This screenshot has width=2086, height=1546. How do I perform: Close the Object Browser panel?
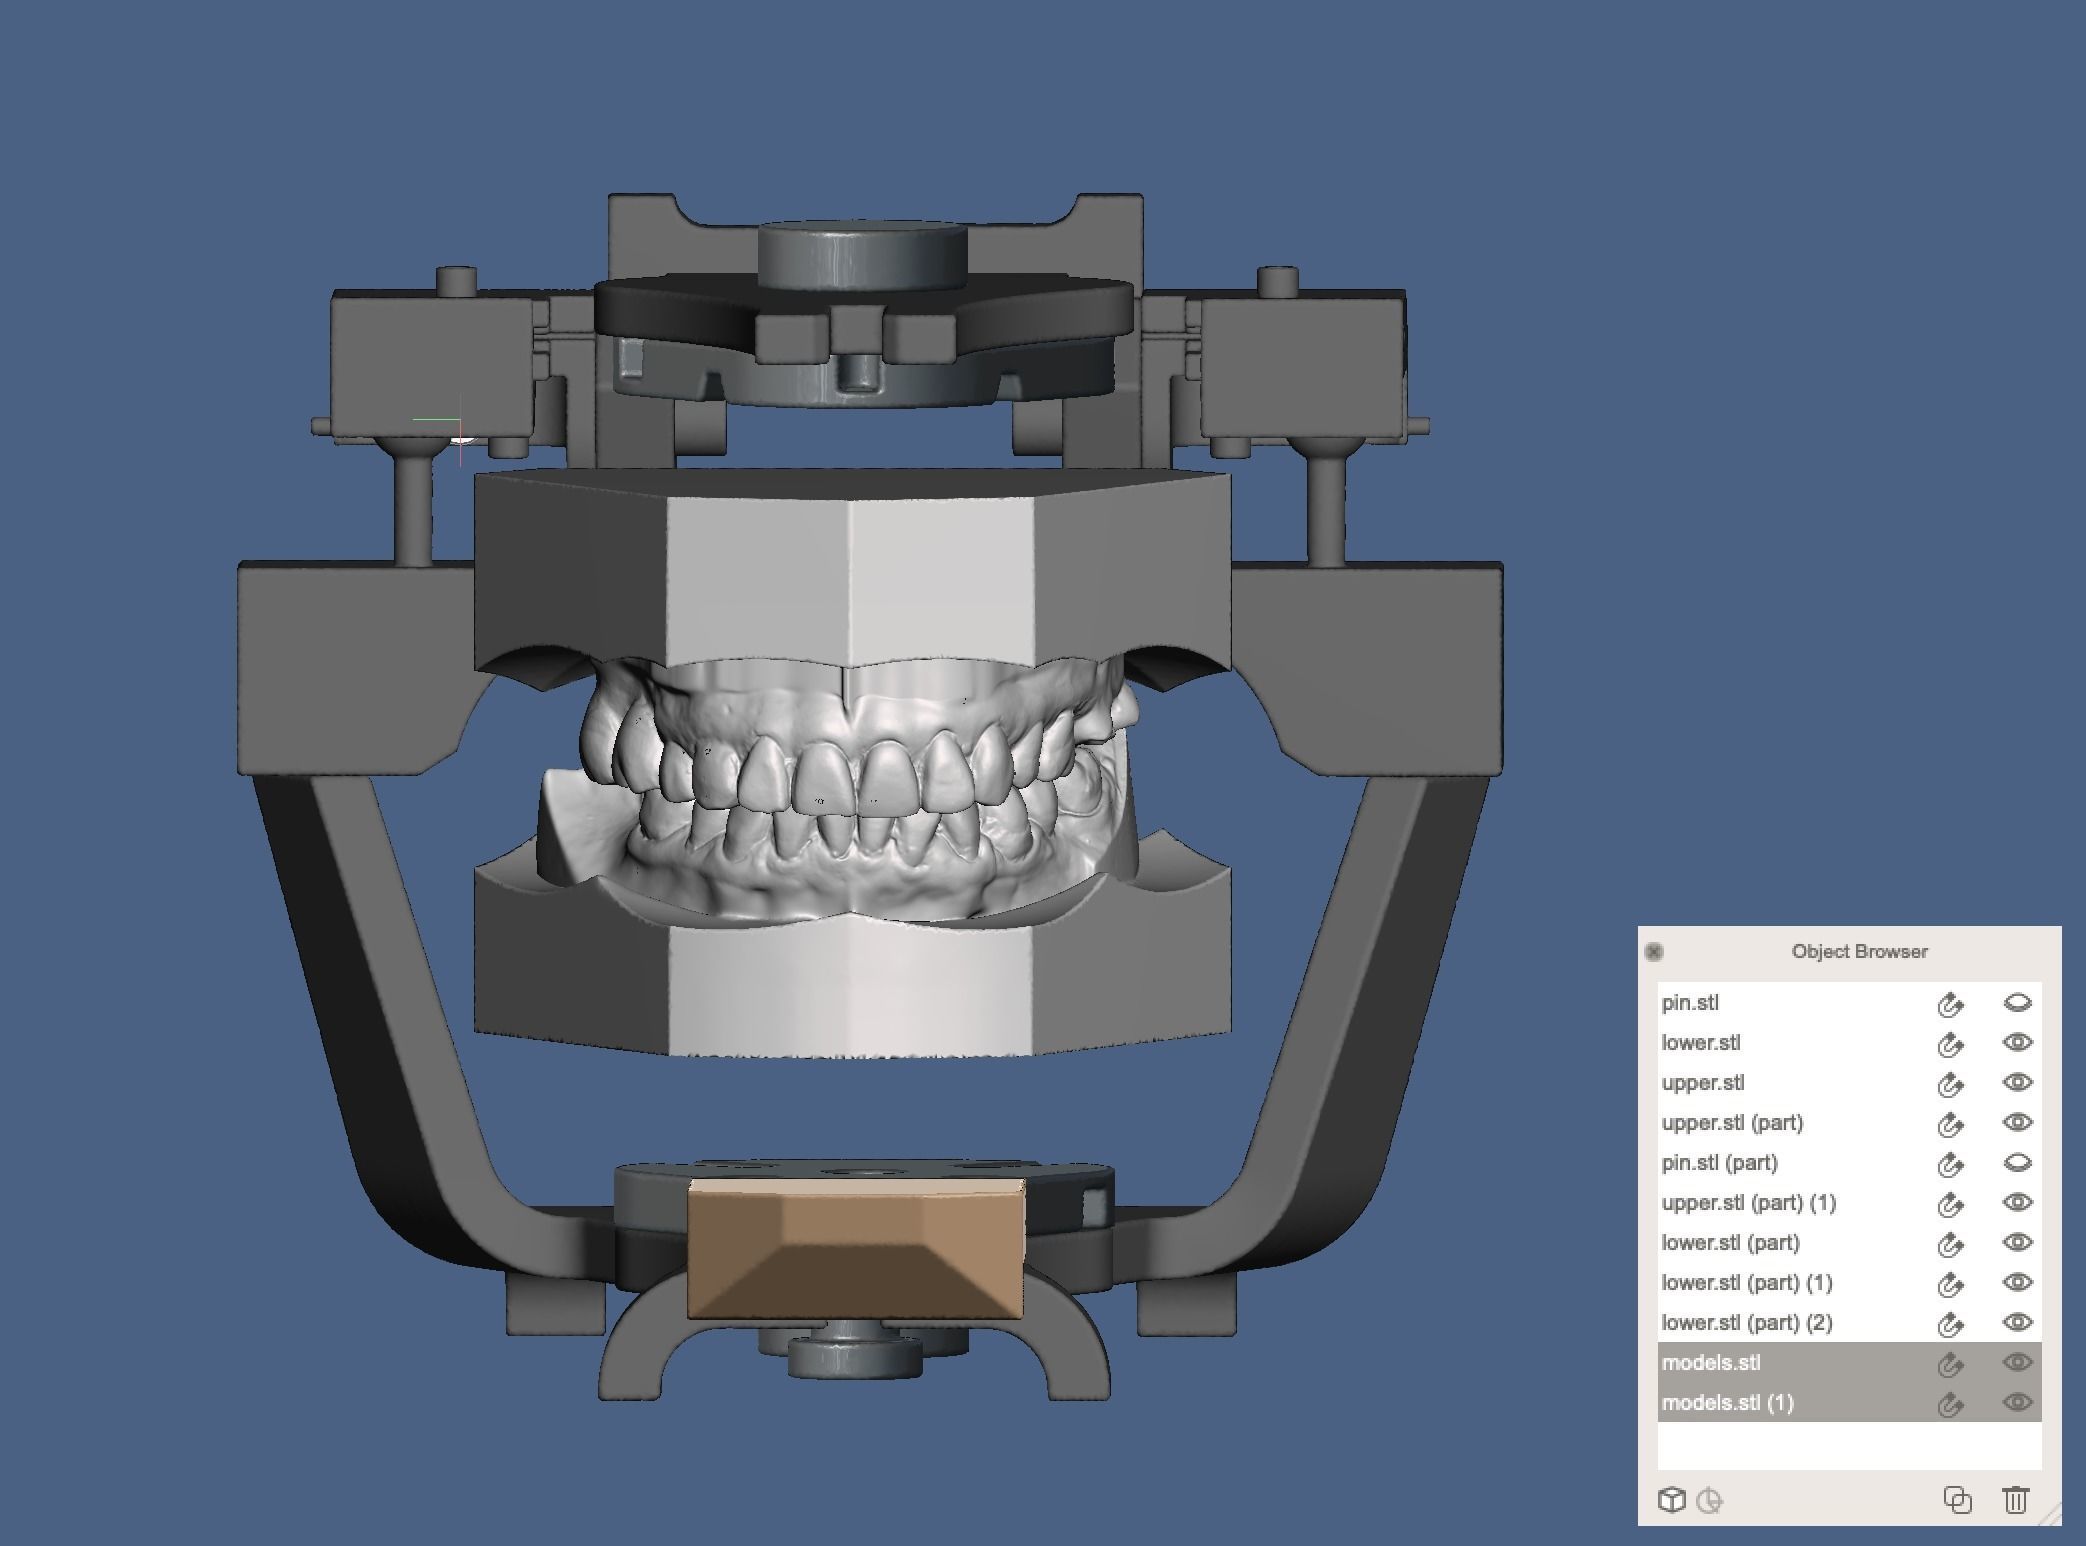[x=1654, y=951]
